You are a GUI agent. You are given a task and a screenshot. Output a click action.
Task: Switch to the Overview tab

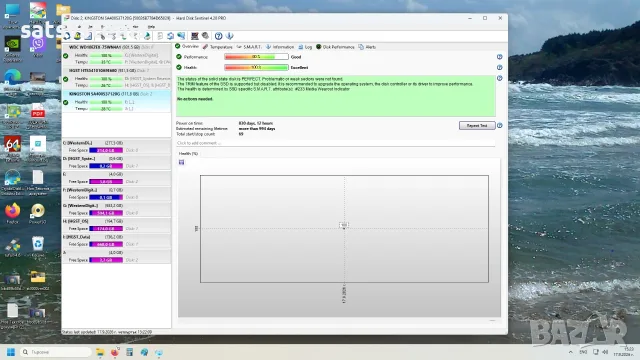tap(187, 47)
